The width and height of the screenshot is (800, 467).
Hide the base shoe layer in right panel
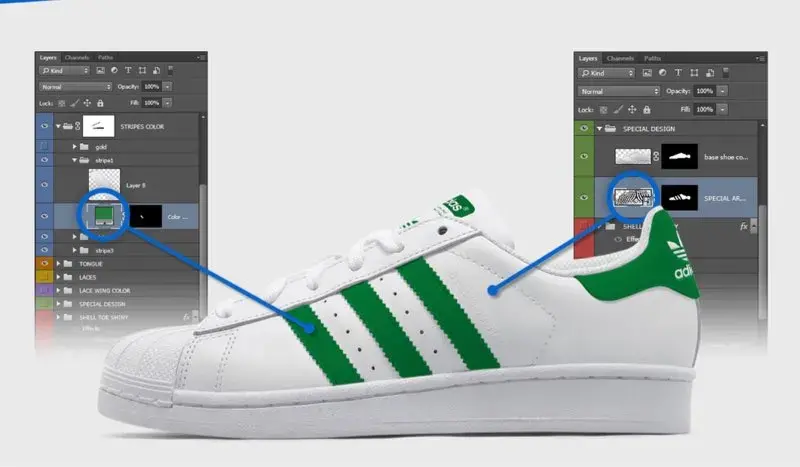pos(584,157)
